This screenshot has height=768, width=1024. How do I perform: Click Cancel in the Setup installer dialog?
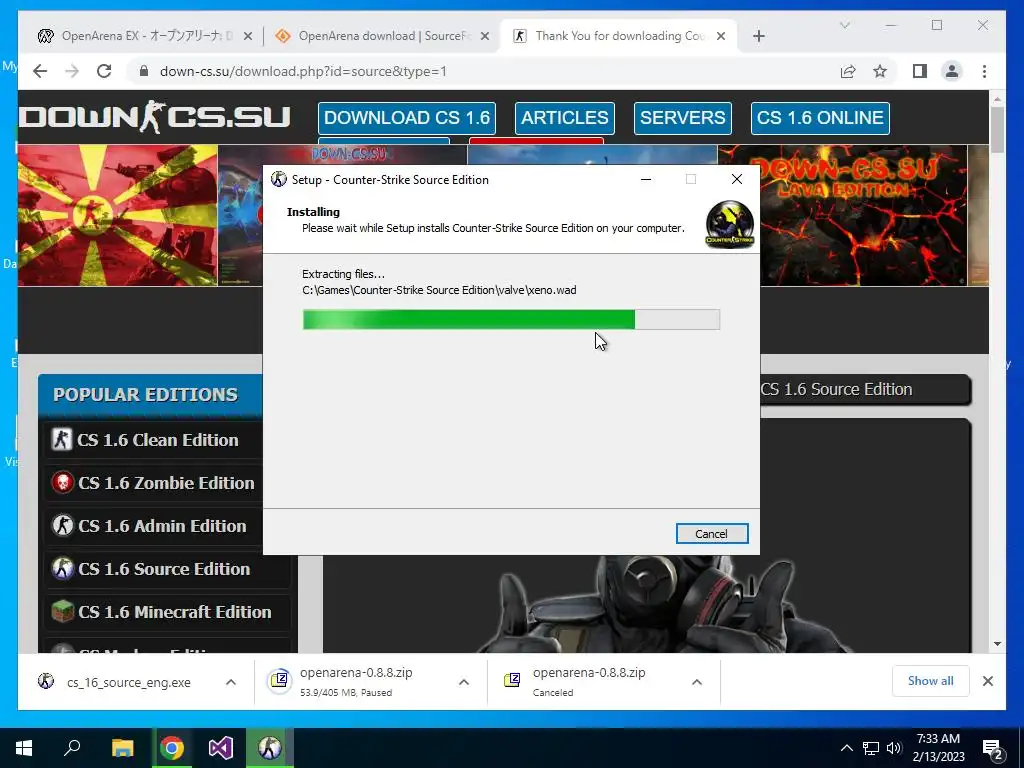click(x=711, y=534)
